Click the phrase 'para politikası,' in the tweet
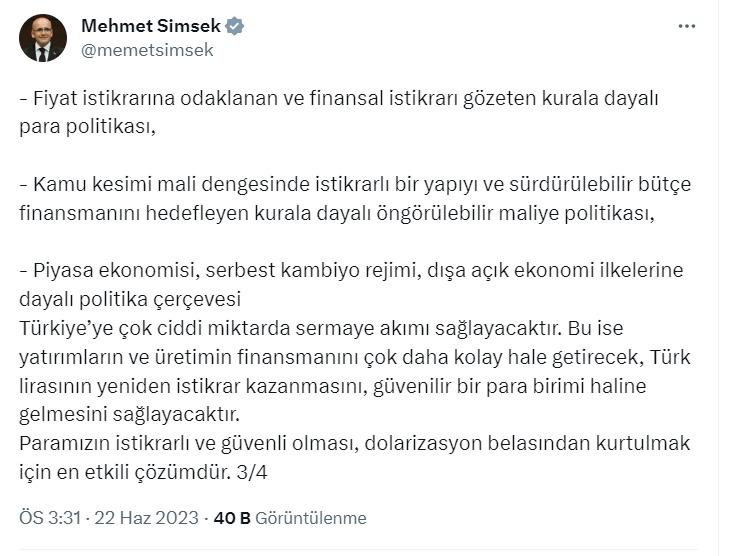 point(87,127)
